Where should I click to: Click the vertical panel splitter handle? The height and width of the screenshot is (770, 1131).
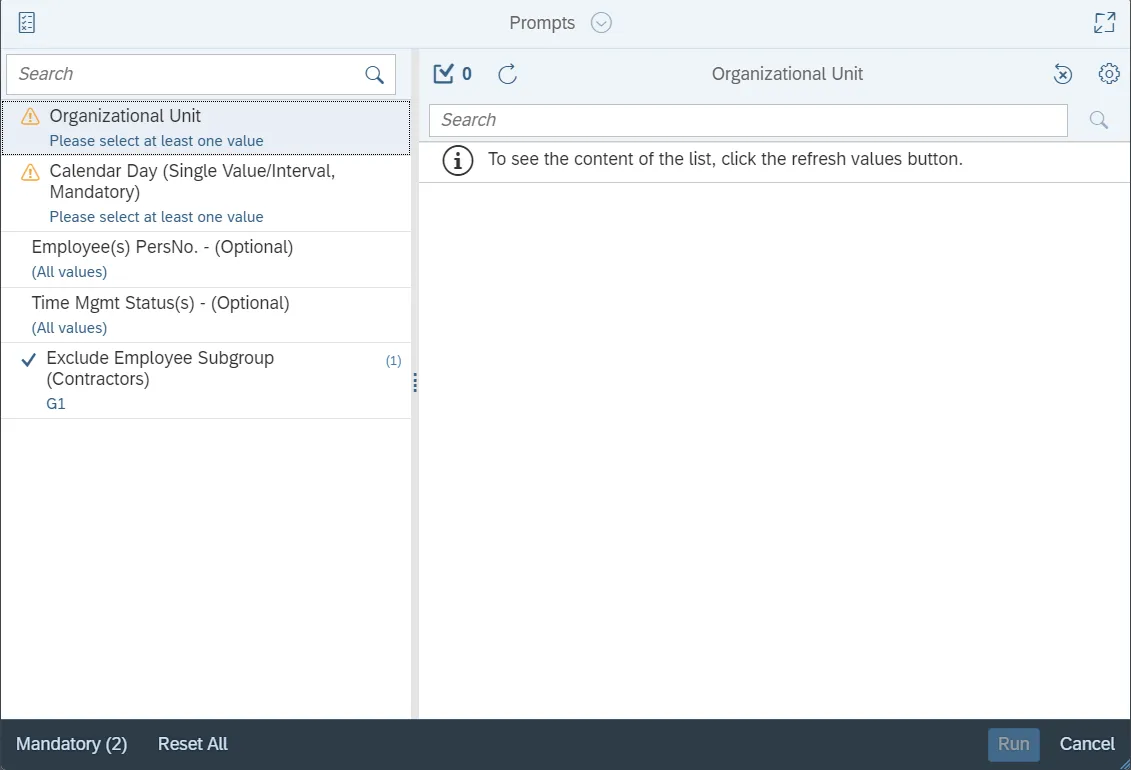click(x=415, y=383)
